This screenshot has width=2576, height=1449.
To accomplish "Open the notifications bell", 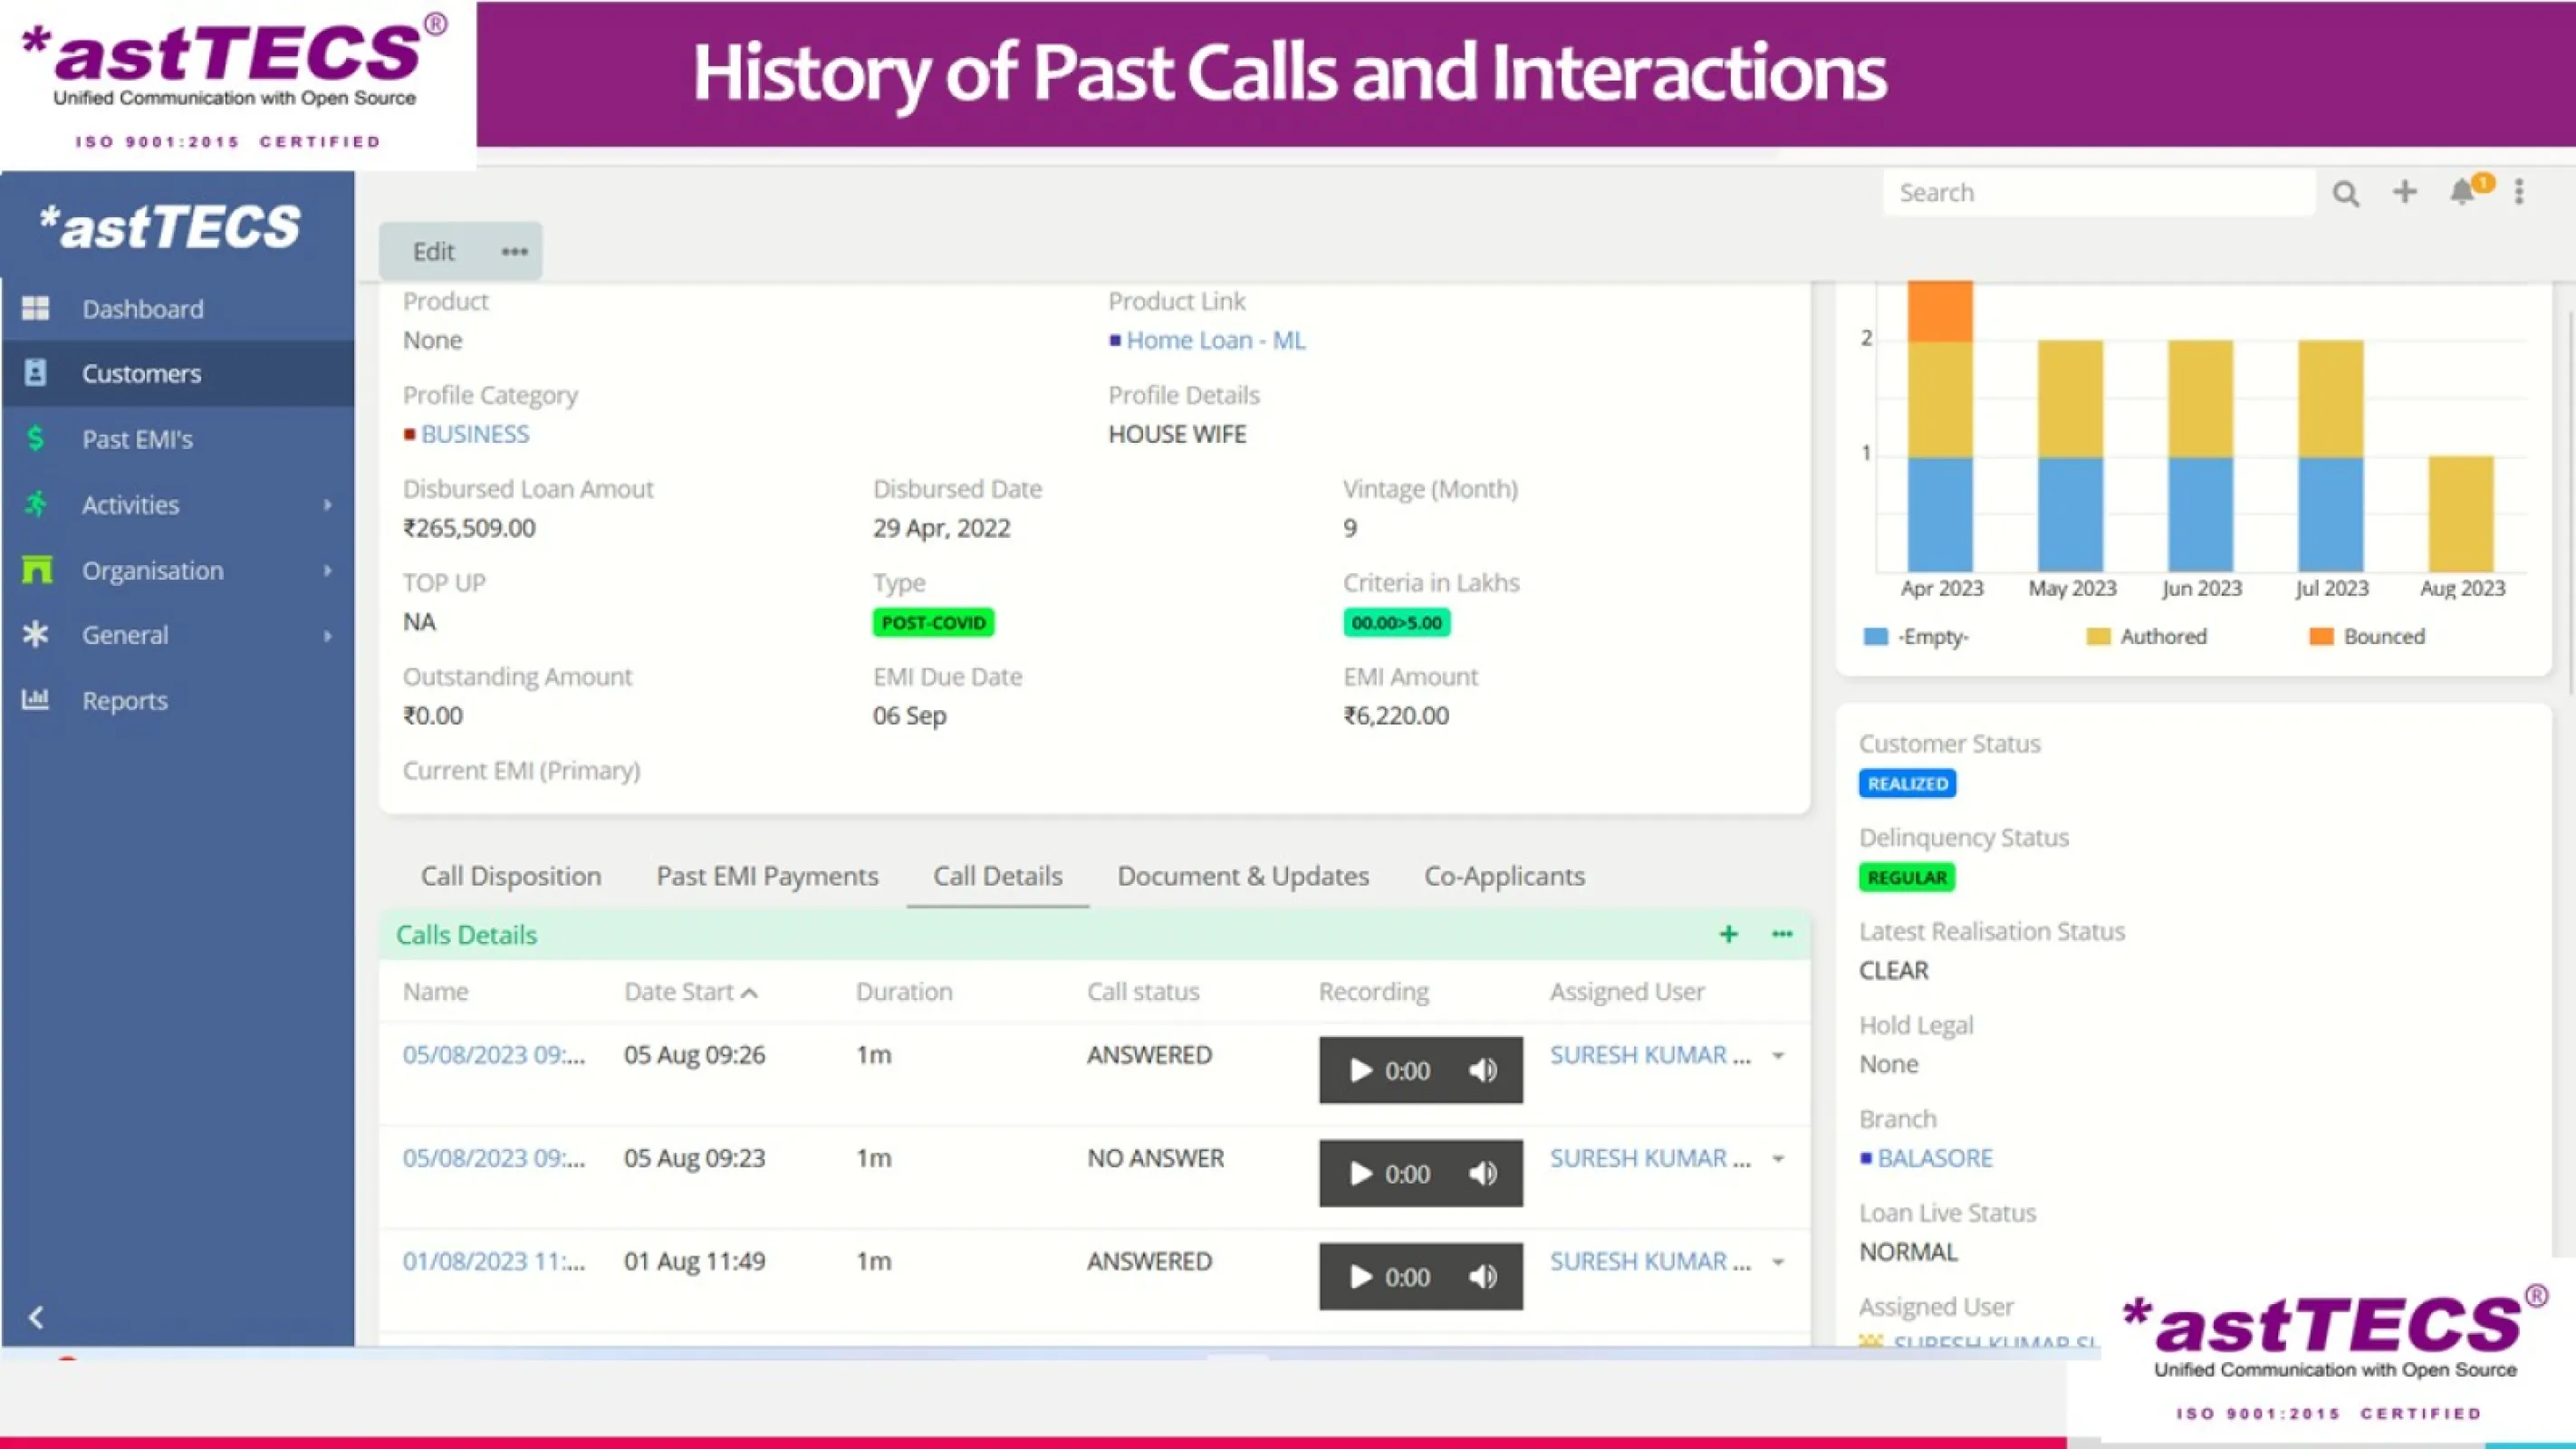I will (2461, 192).
